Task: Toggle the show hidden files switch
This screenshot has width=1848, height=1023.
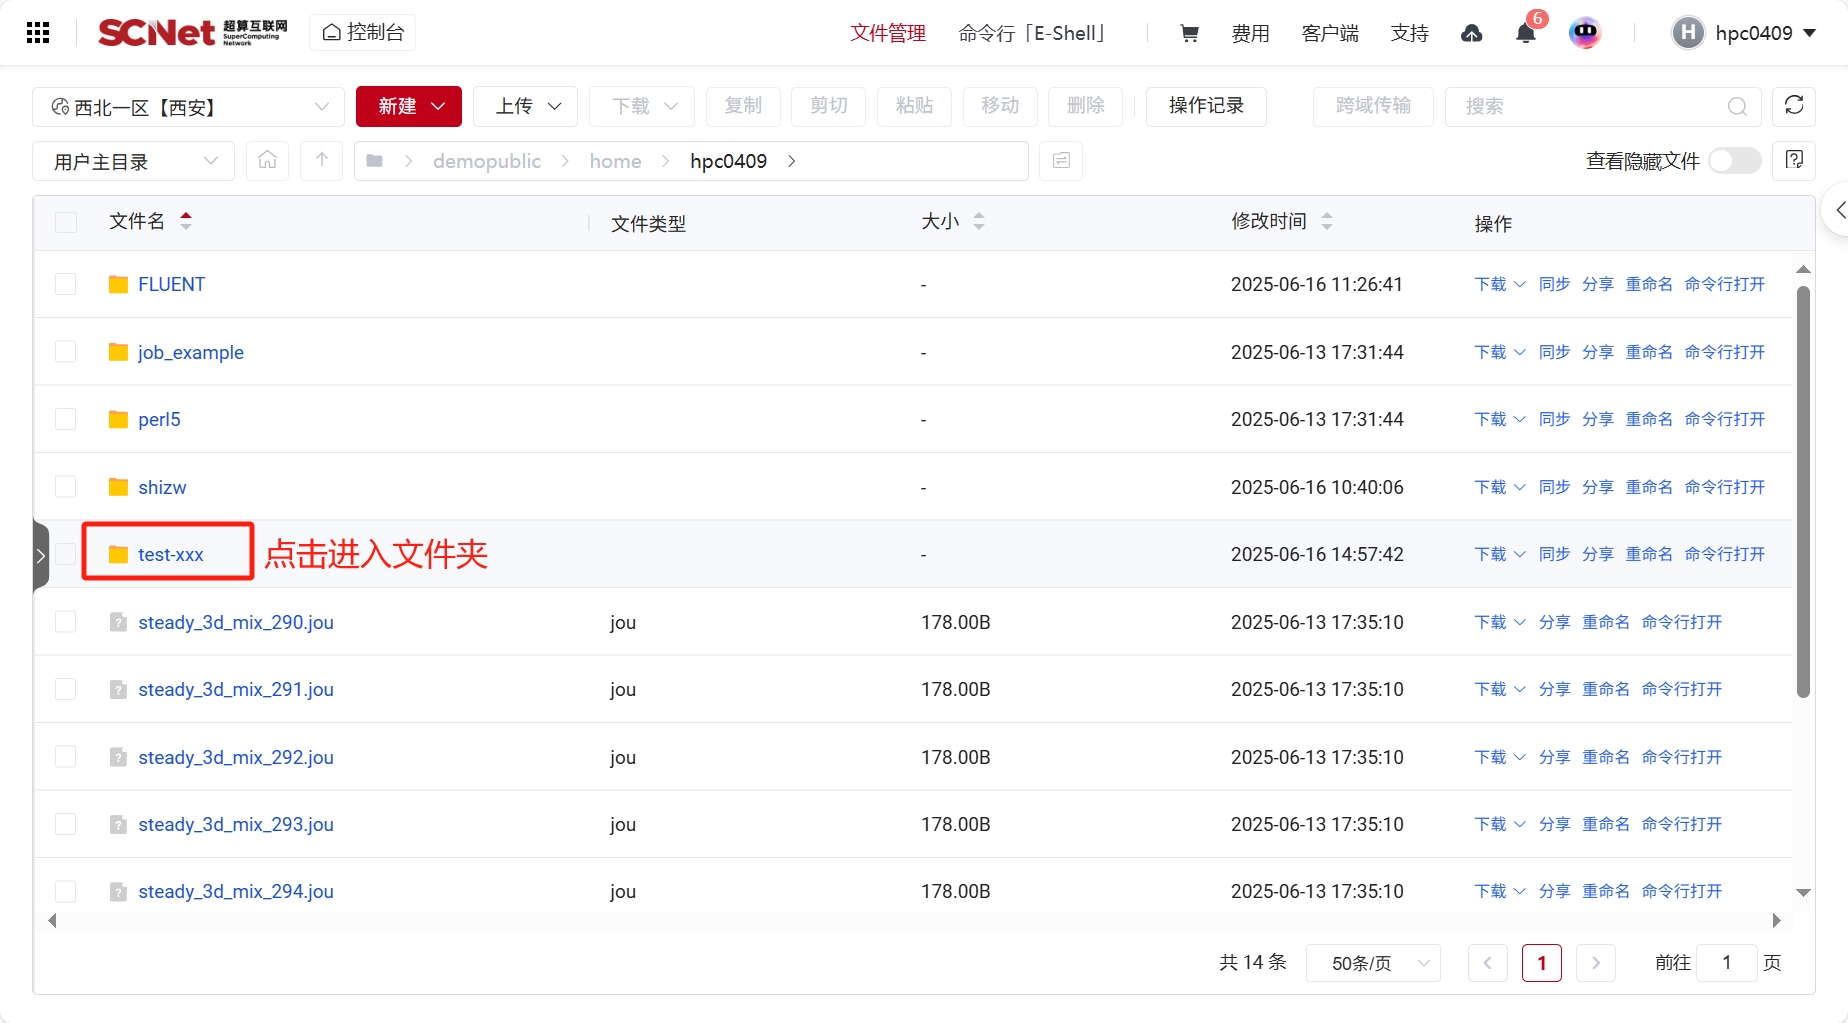Action: tap(1734, 161)
